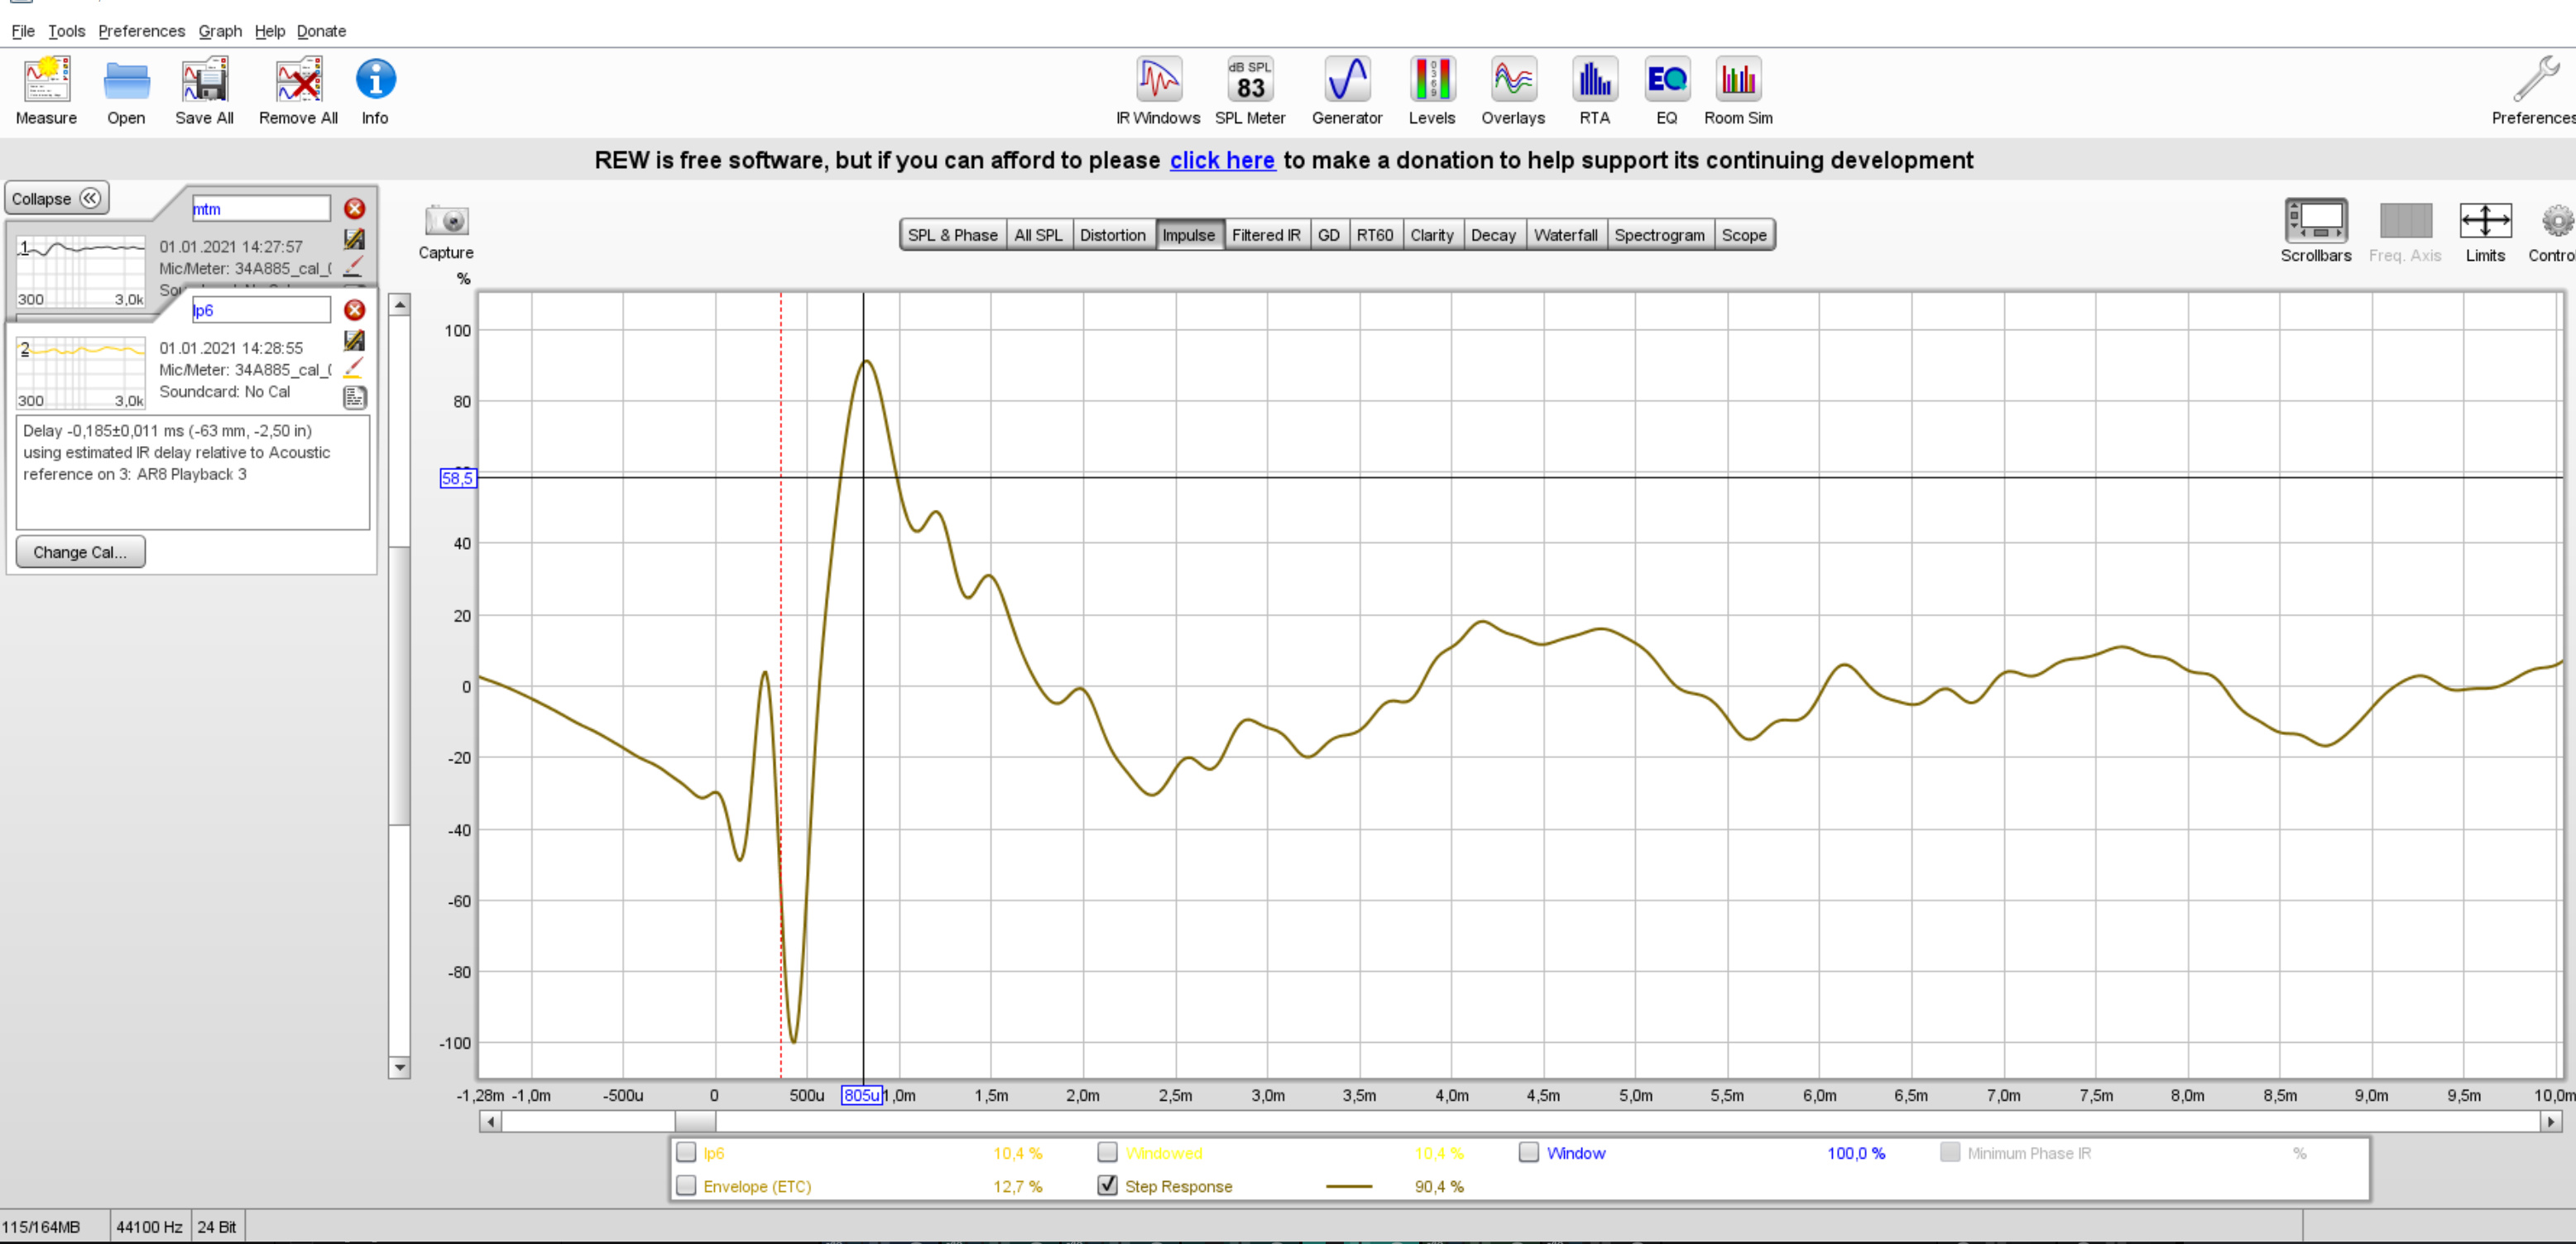2576x1244 pixels.
Task: Open the Help menu
Action: pos(269,31)
